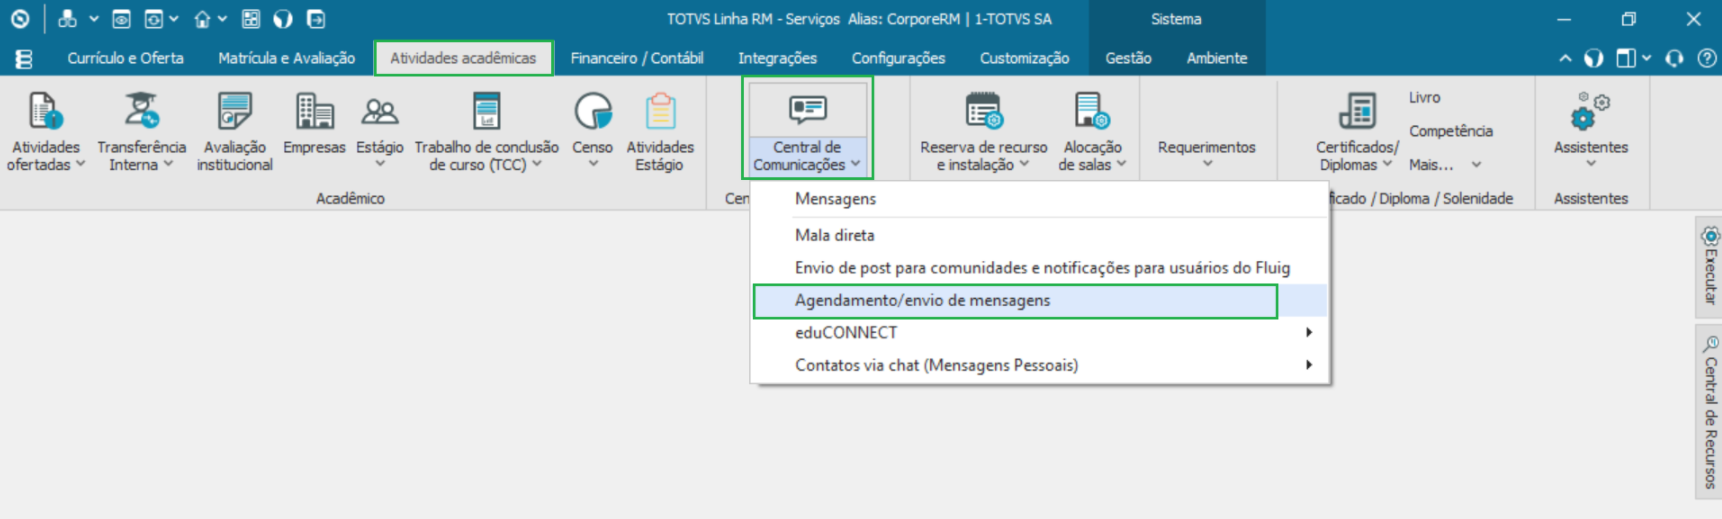Click the grid layout icon in quick access bar
Viewport: 1722px width, 519px height.
(x=251, y=19)
